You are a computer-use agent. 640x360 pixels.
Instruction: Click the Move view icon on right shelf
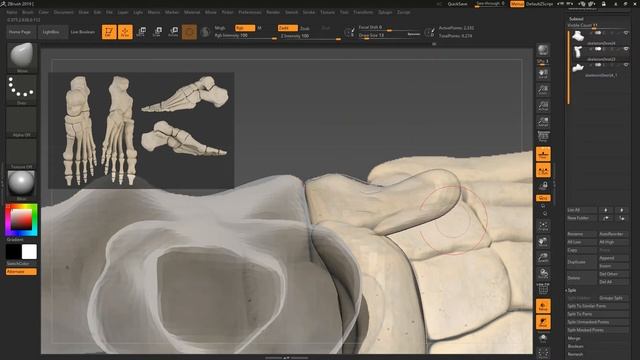tap(543, 242)
